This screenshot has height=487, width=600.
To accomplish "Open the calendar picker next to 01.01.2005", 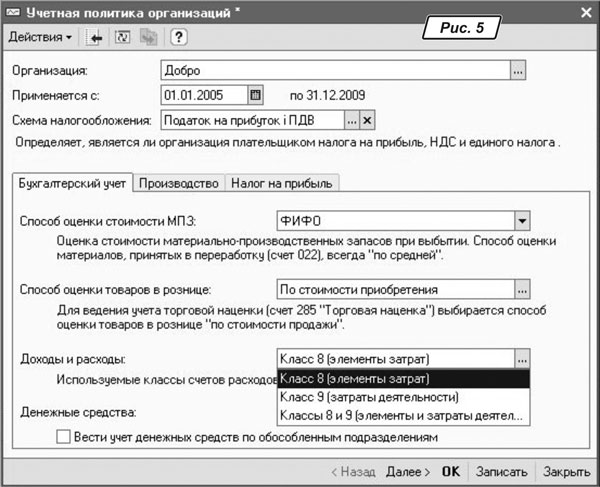I will tap(255, 96).
